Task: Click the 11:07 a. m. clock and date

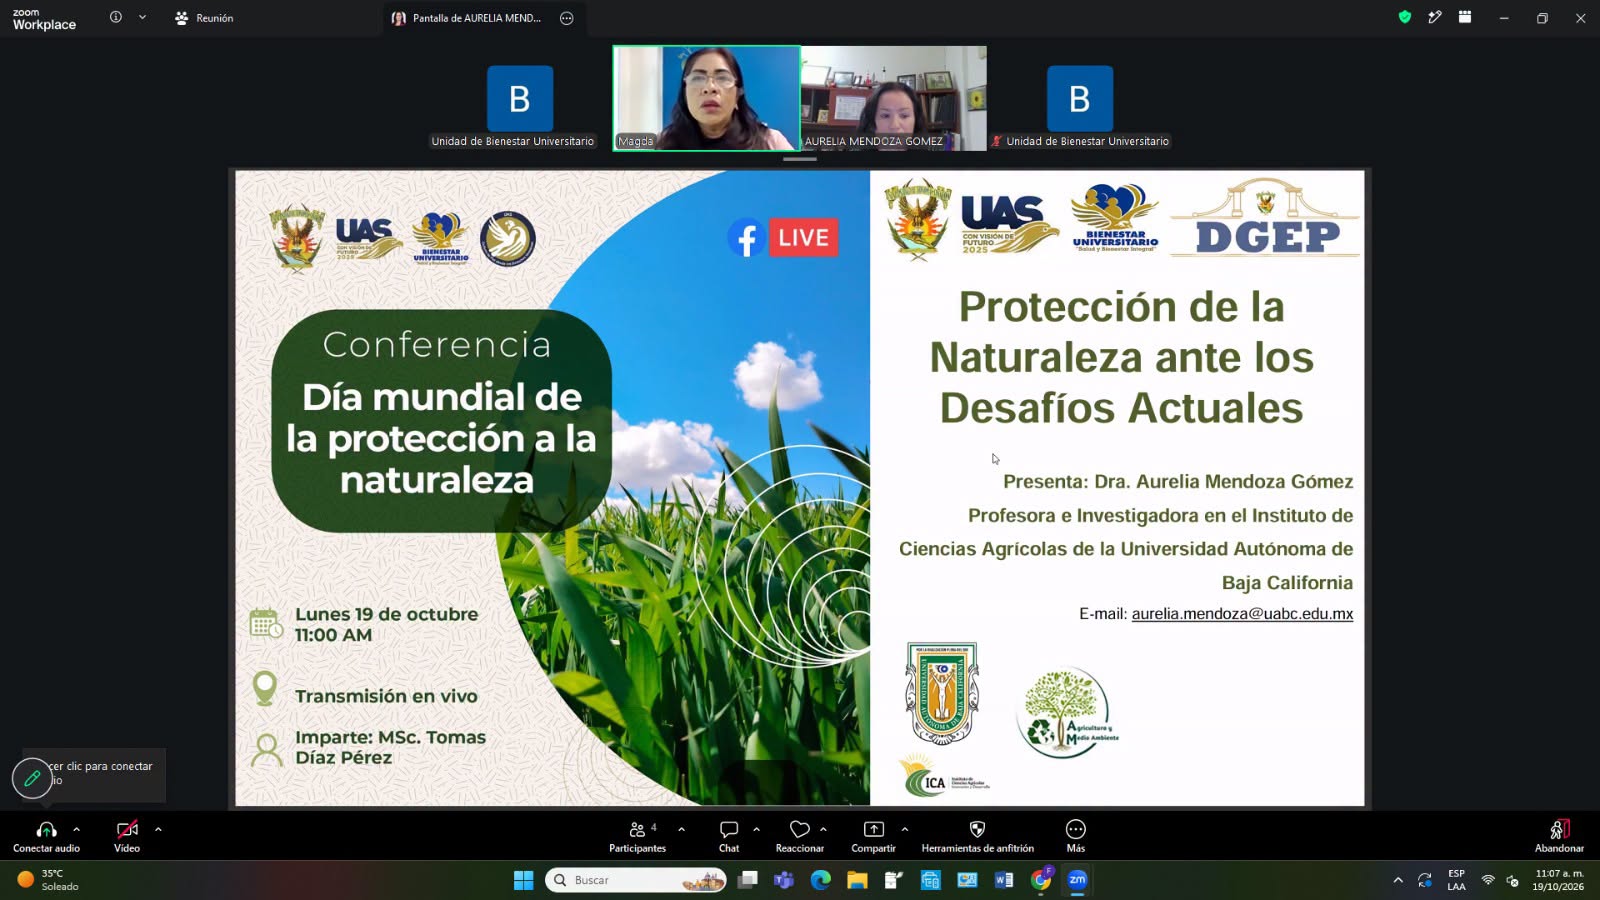Action: tap(1558, 880)
